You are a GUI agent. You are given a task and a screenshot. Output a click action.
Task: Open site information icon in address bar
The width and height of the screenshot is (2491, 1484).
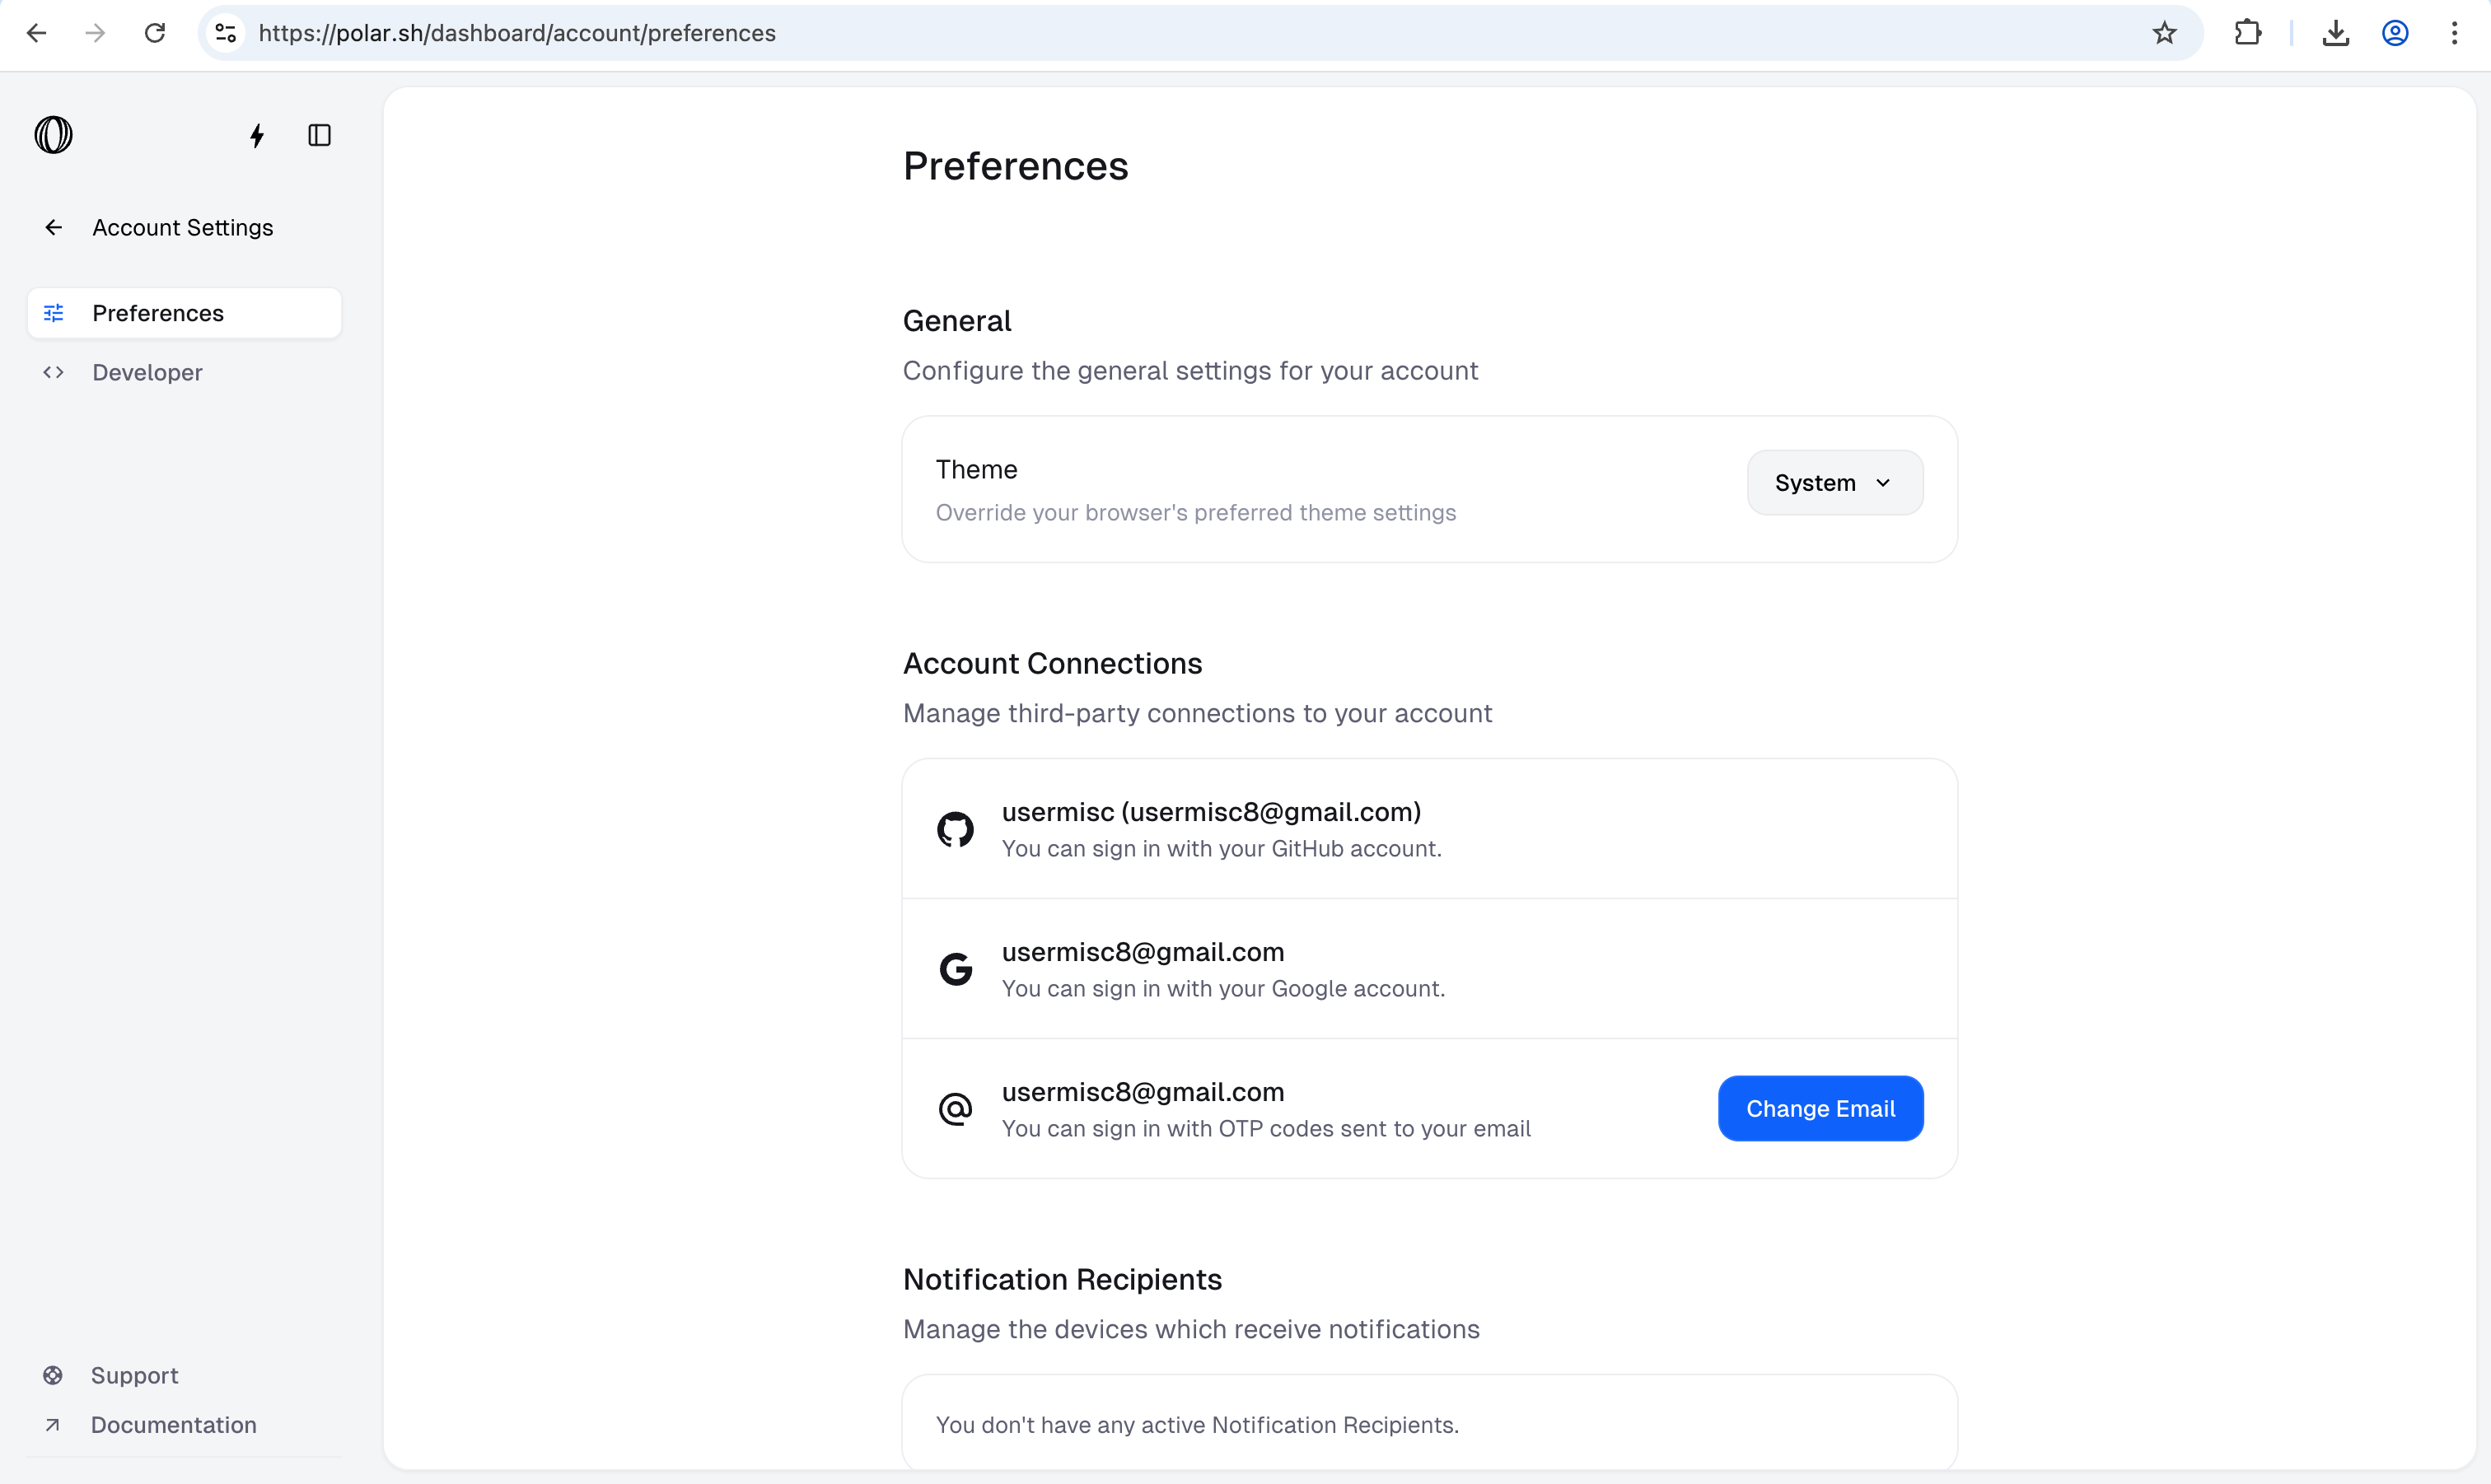click(226, 33)
